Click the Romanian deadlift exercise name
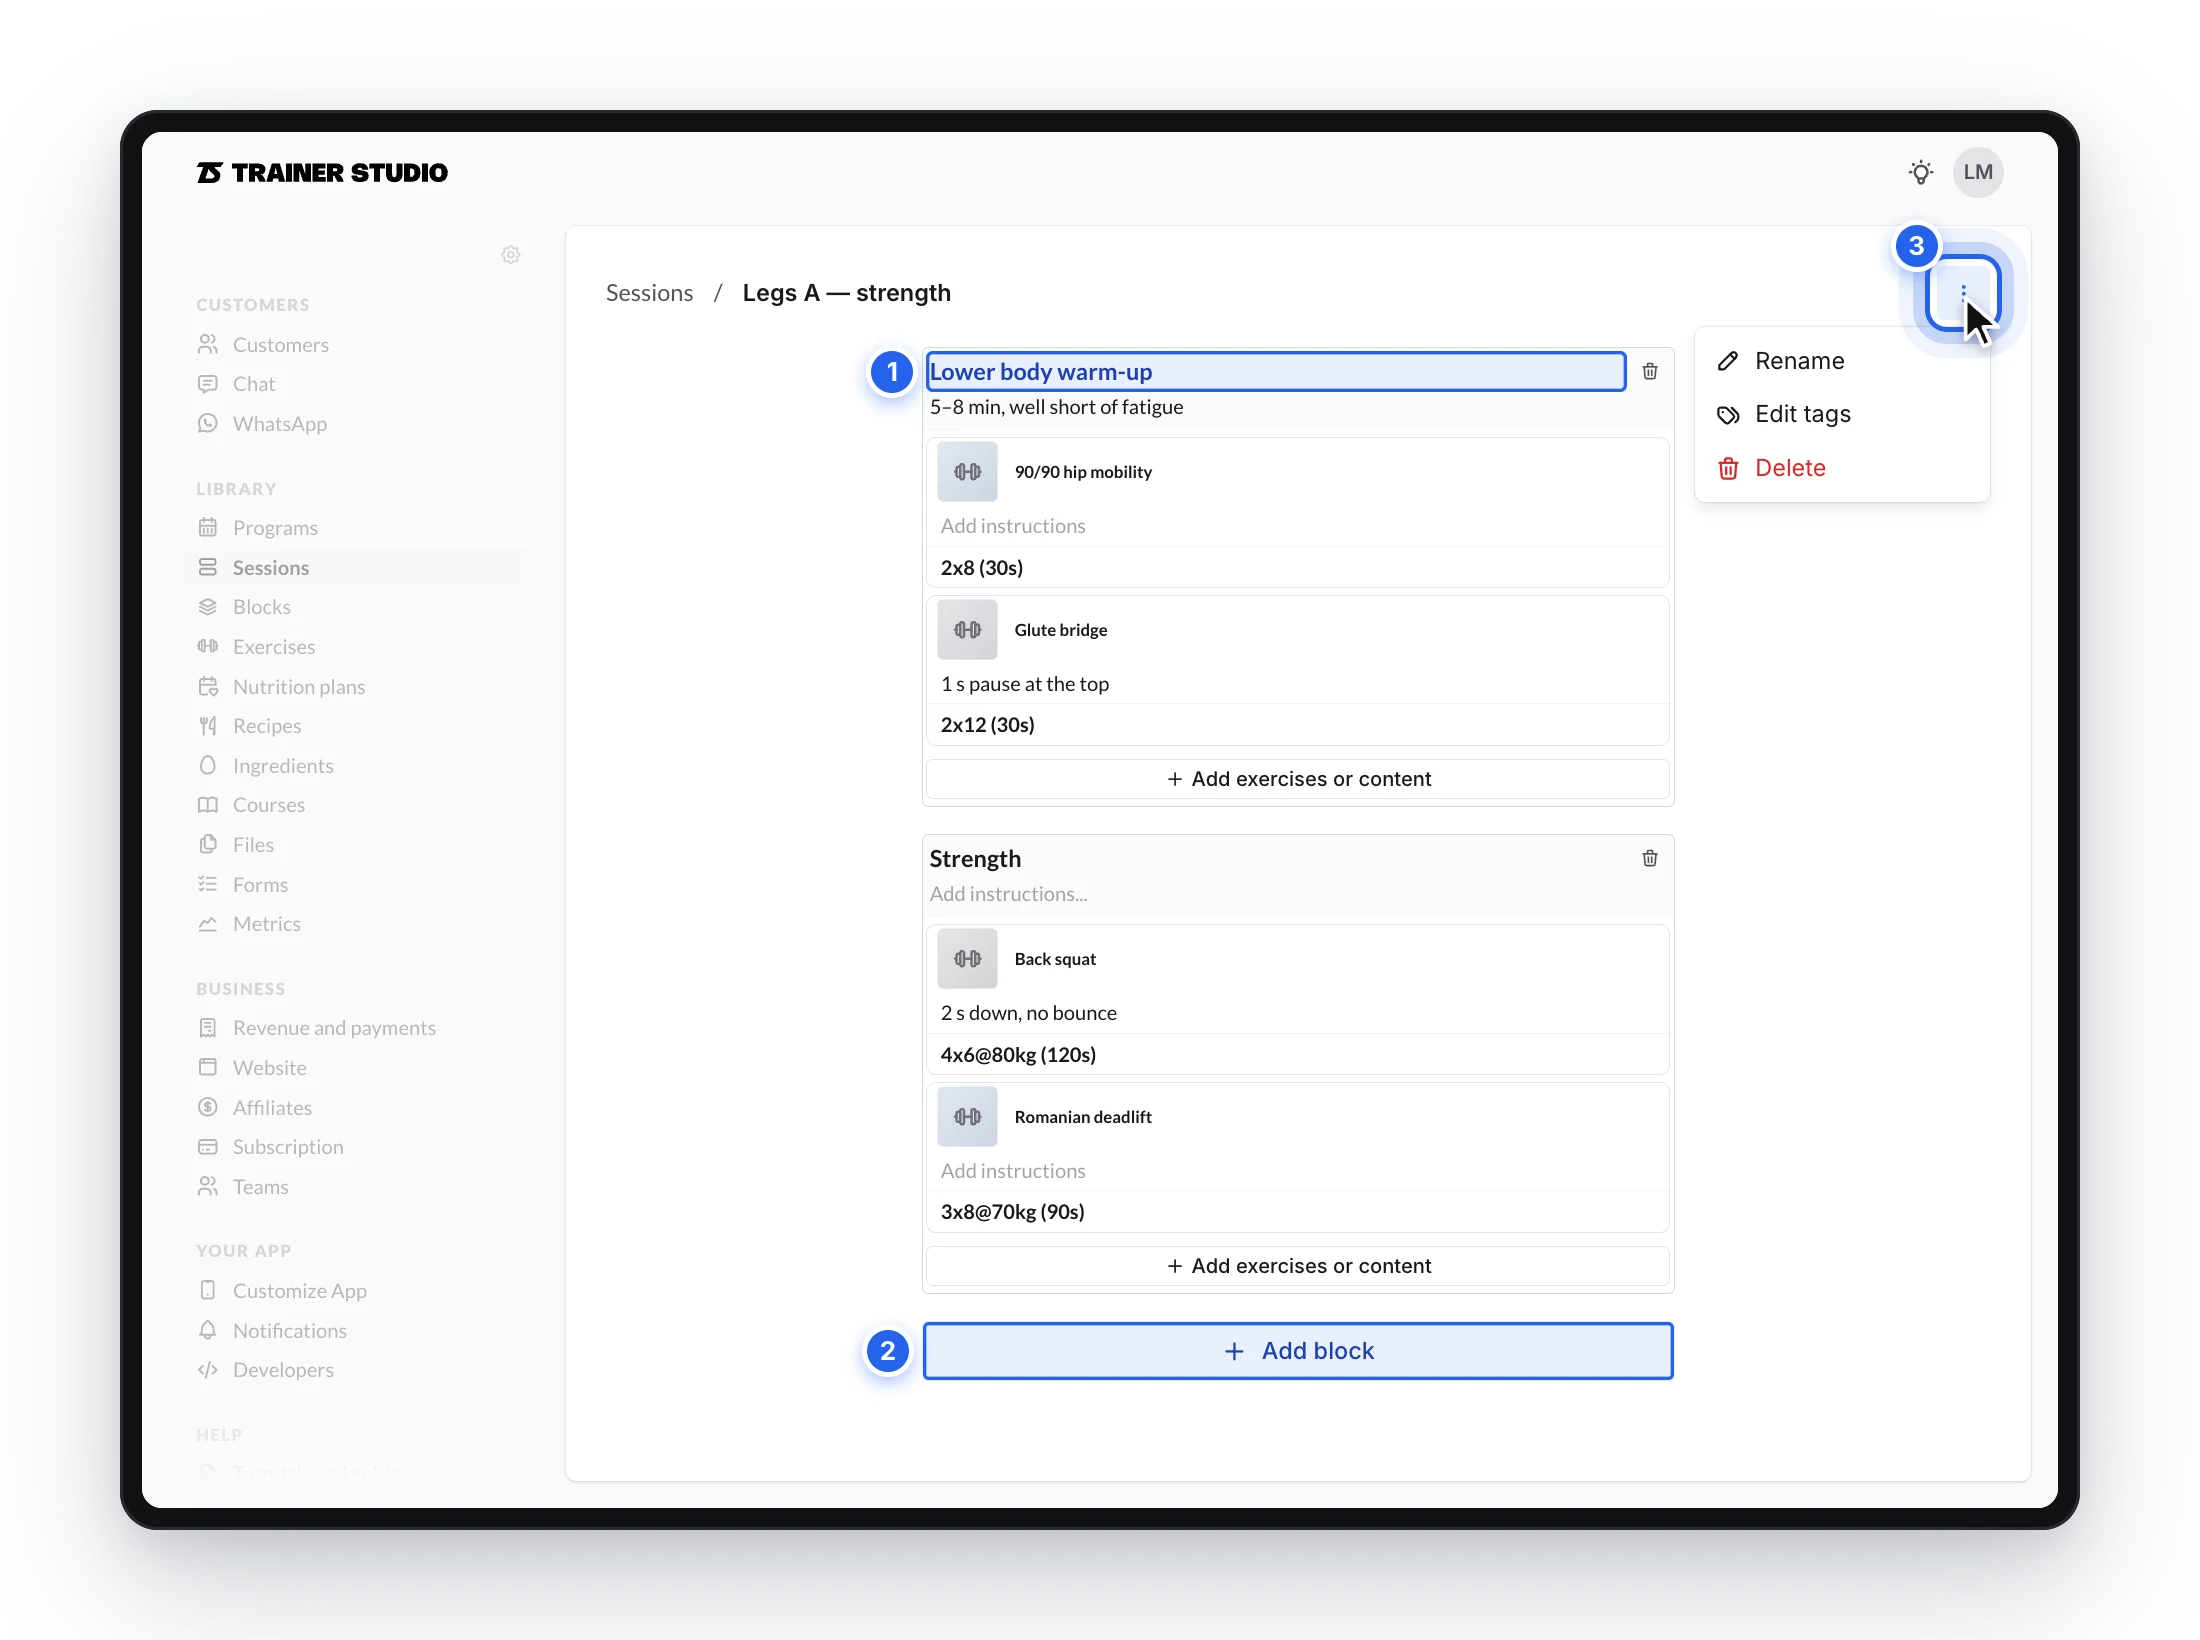The width and height of the screenshot is (2200, 1640). pyautogui.click(x=1083, y=1117)
